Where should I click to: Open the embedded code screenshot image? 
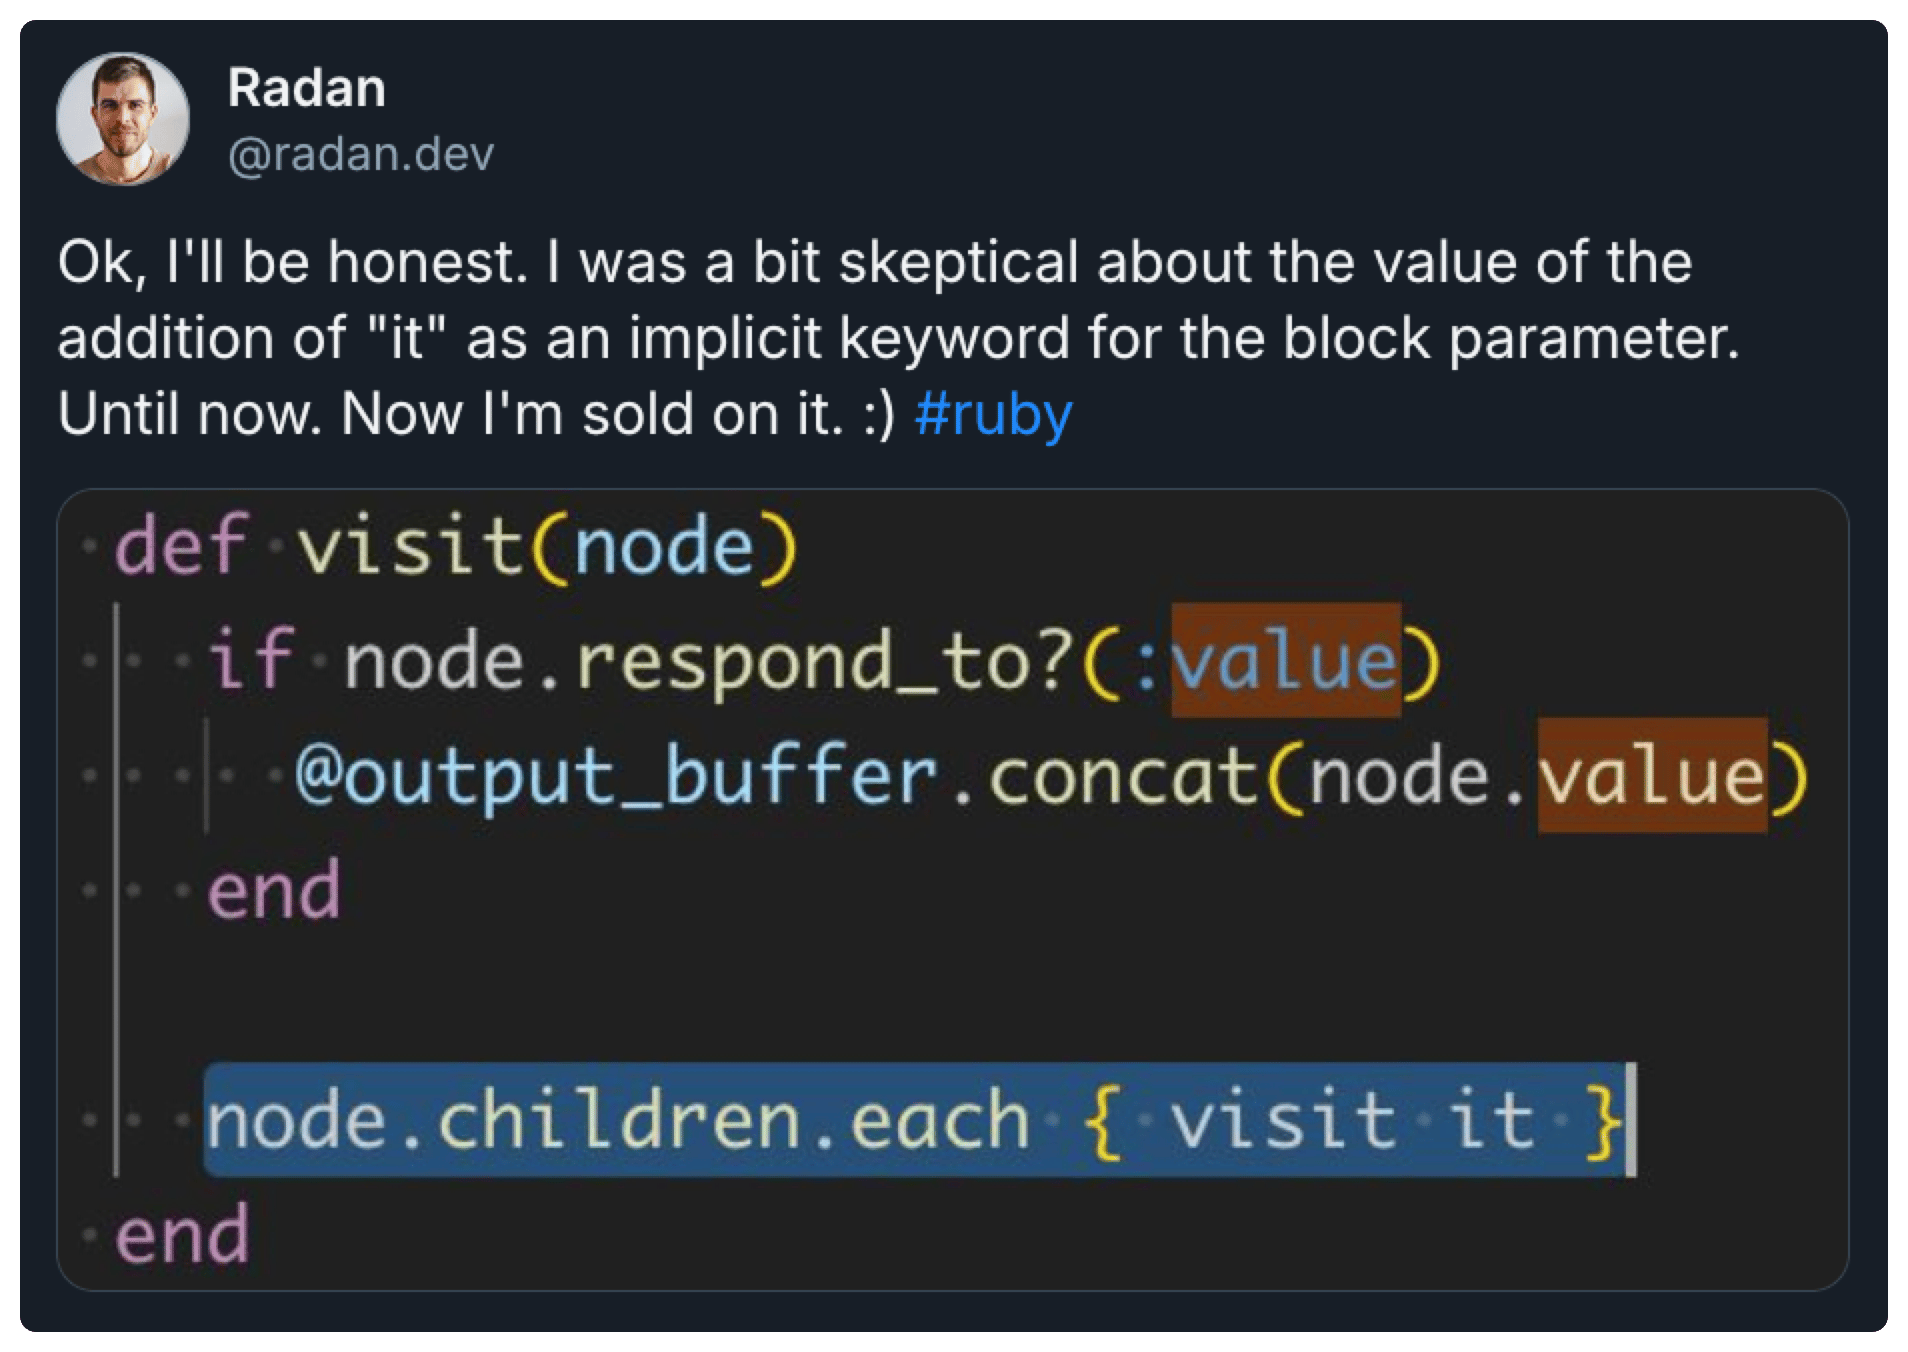[953, 889]
